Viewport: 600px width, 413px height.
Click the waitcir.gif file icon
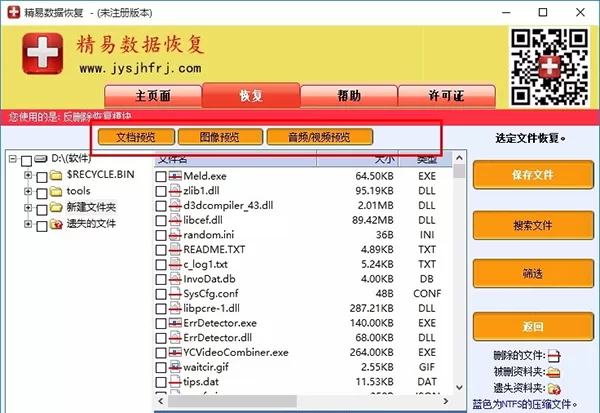pyautogui.click(x=175, y=367)
